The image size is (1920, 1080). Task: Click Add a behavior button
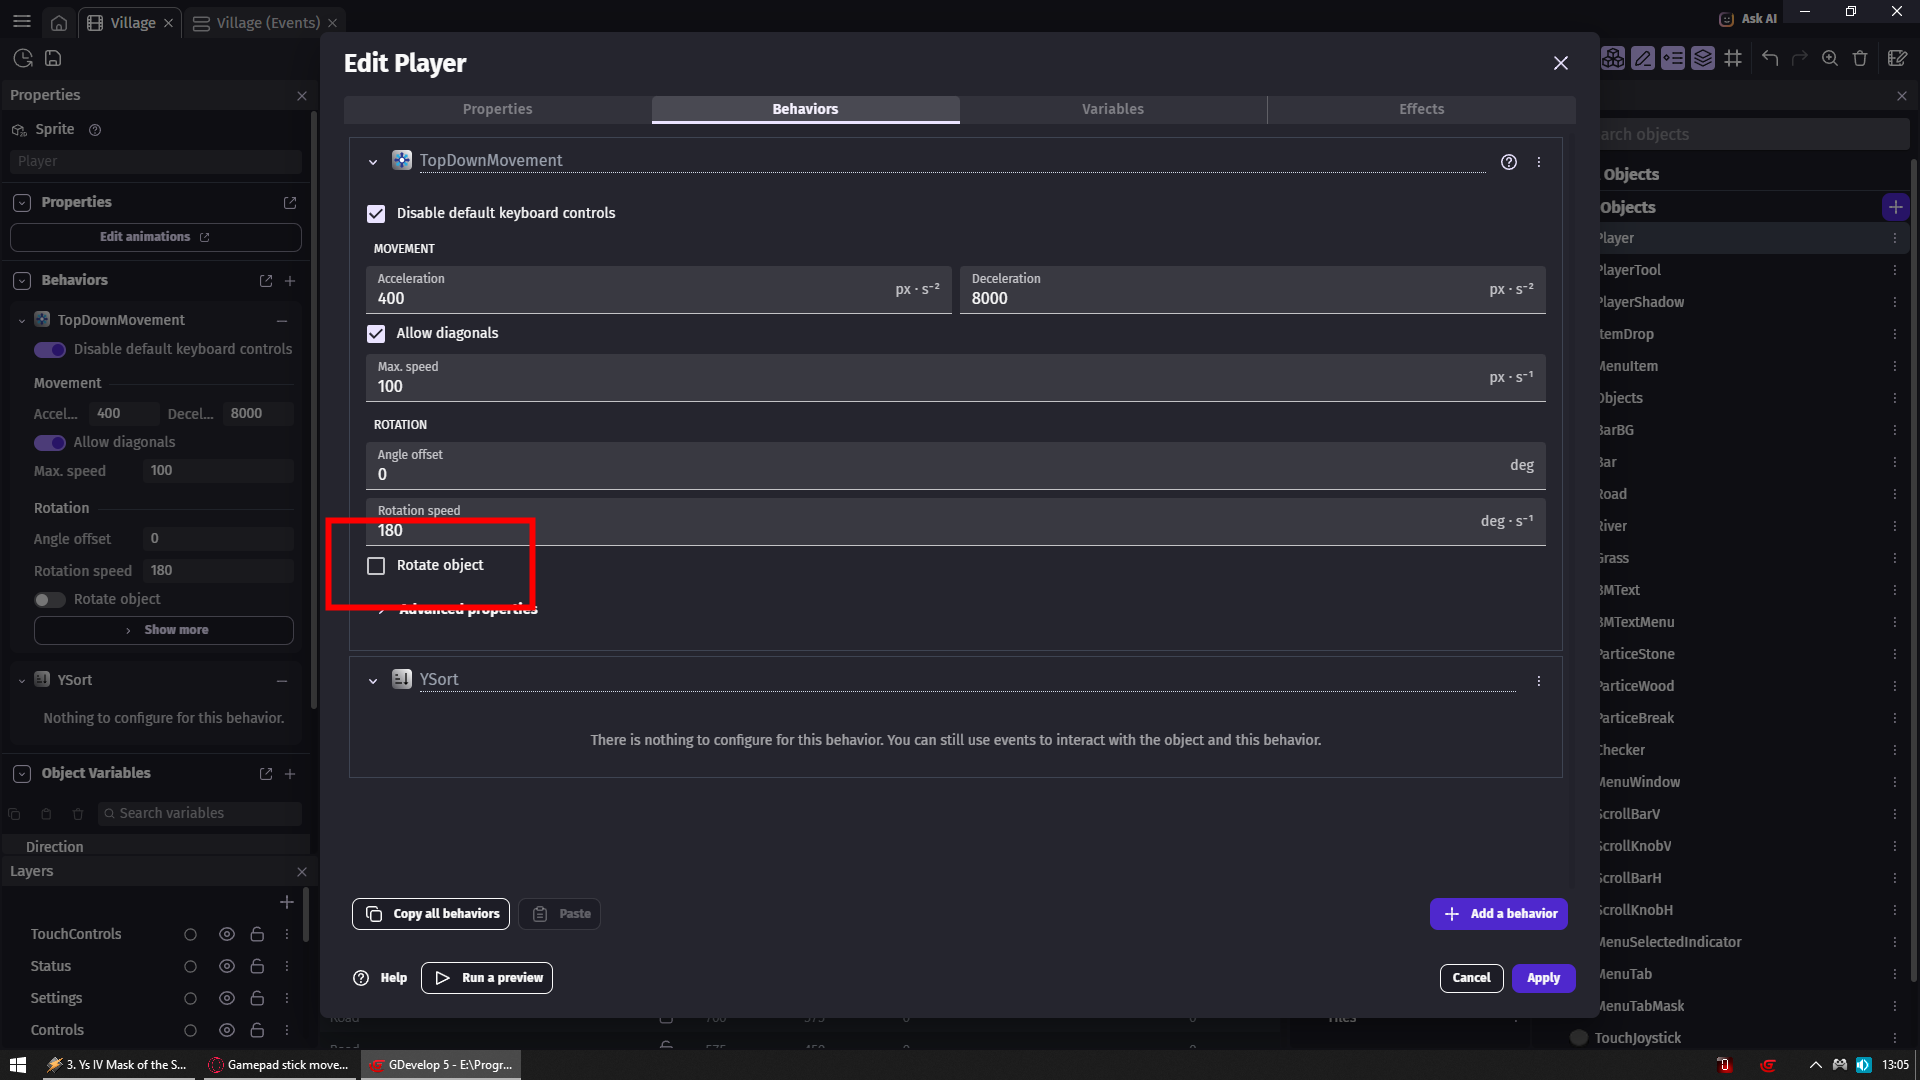click(1498, 913)
